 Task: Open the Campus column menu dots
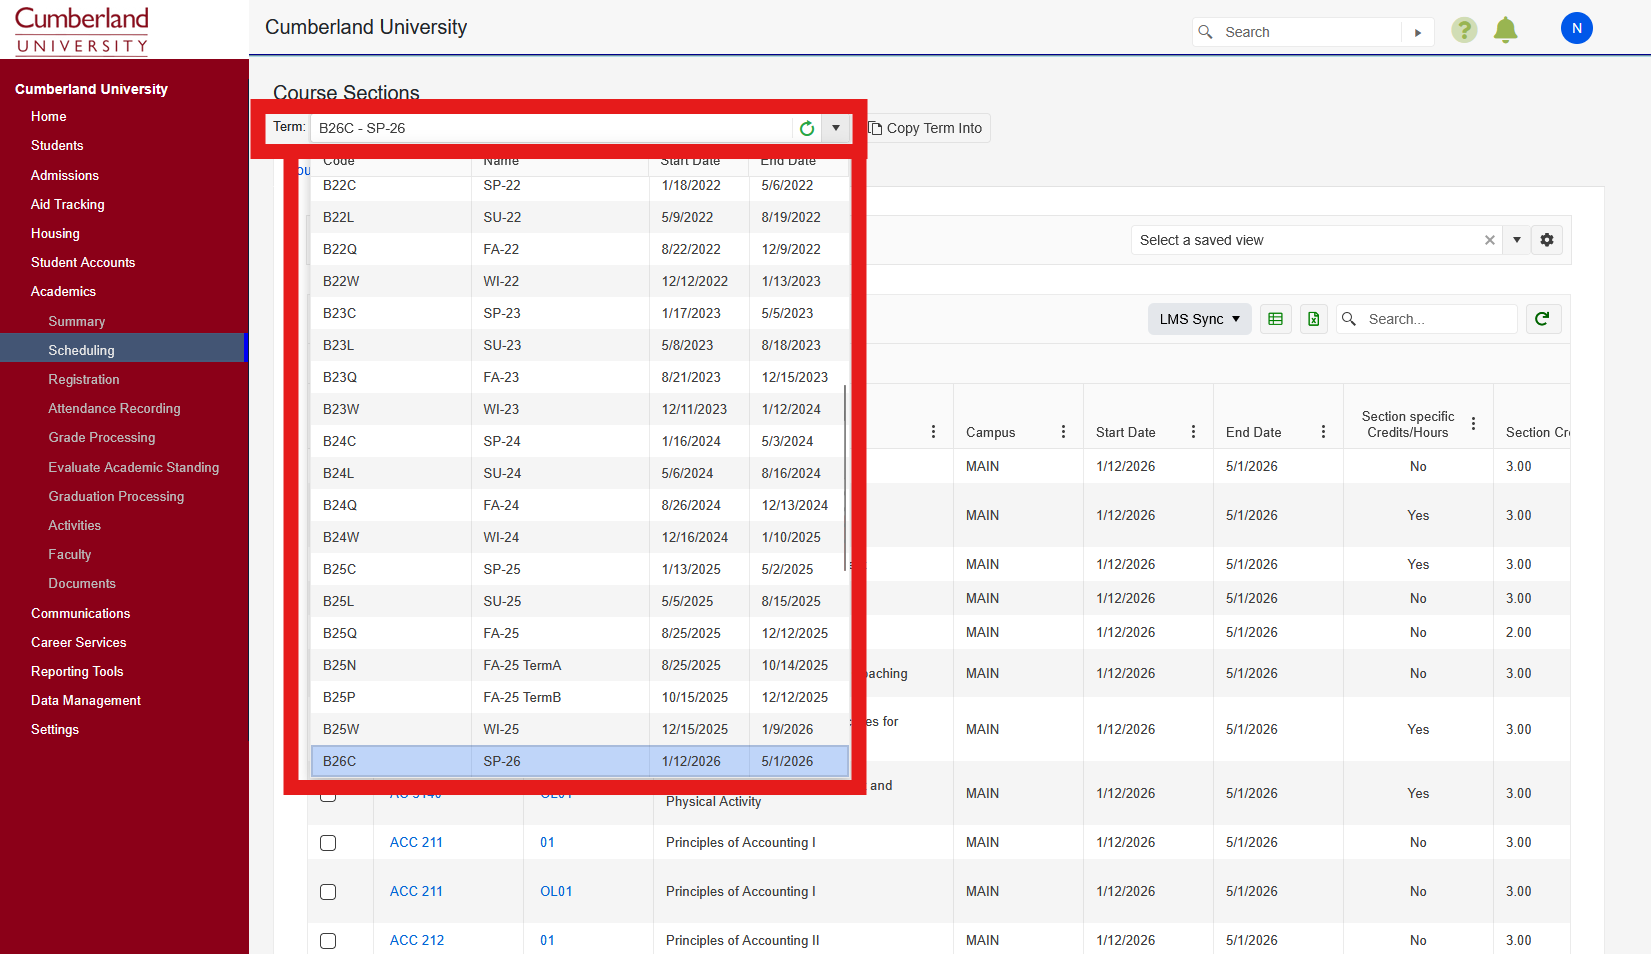coord(1063,432)
